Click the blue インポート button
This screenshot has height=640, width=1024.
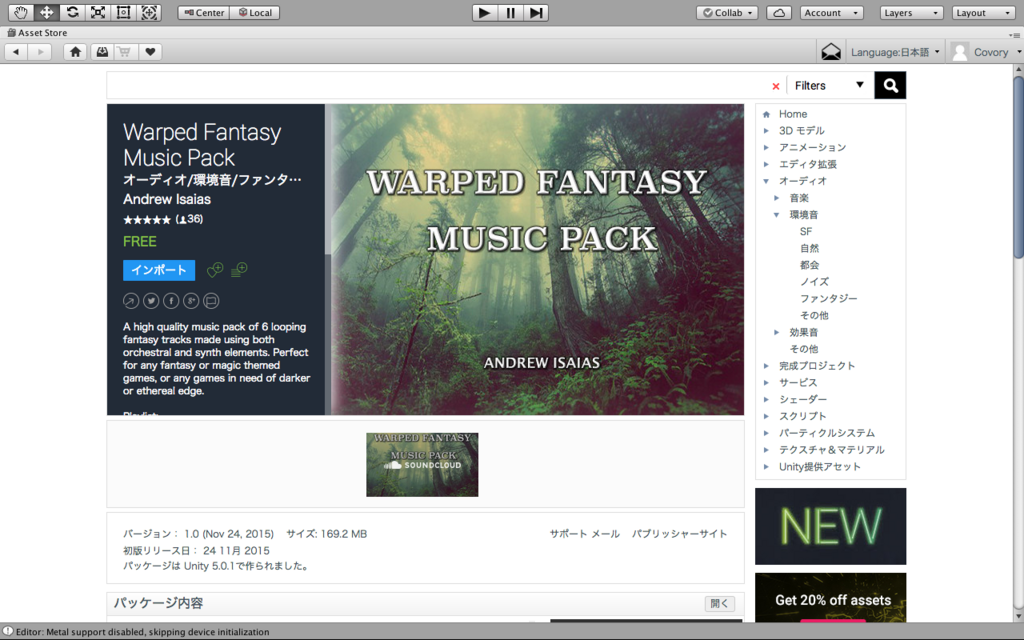(x=159, y=270)
